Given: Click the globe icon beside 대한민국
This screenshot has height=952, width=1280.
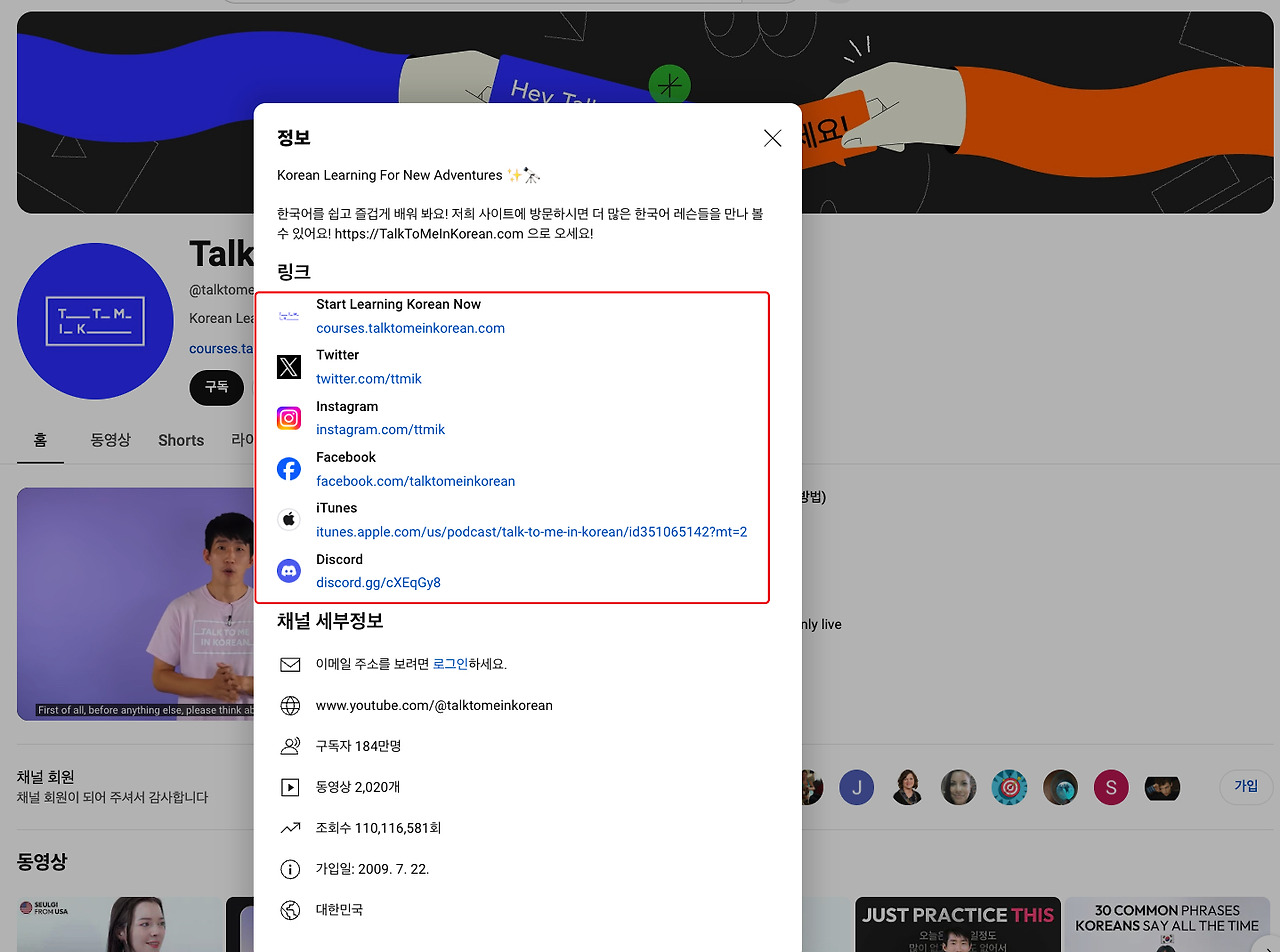Looking at the screenshot, I should click(x=290, y=909).
